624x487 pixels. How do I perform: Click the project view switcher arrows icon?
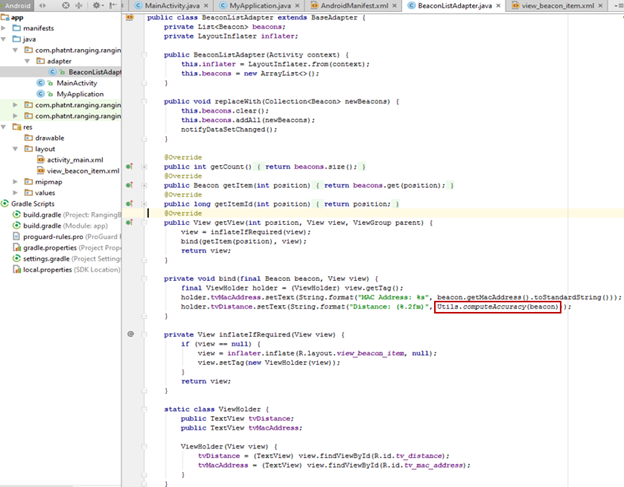[x=42, y=6]
